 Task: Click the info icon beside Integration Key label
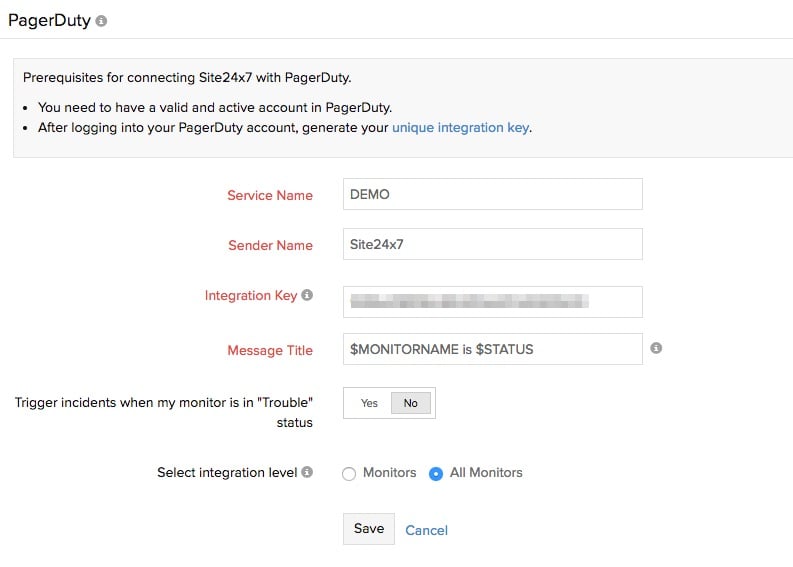coord(307,296)
